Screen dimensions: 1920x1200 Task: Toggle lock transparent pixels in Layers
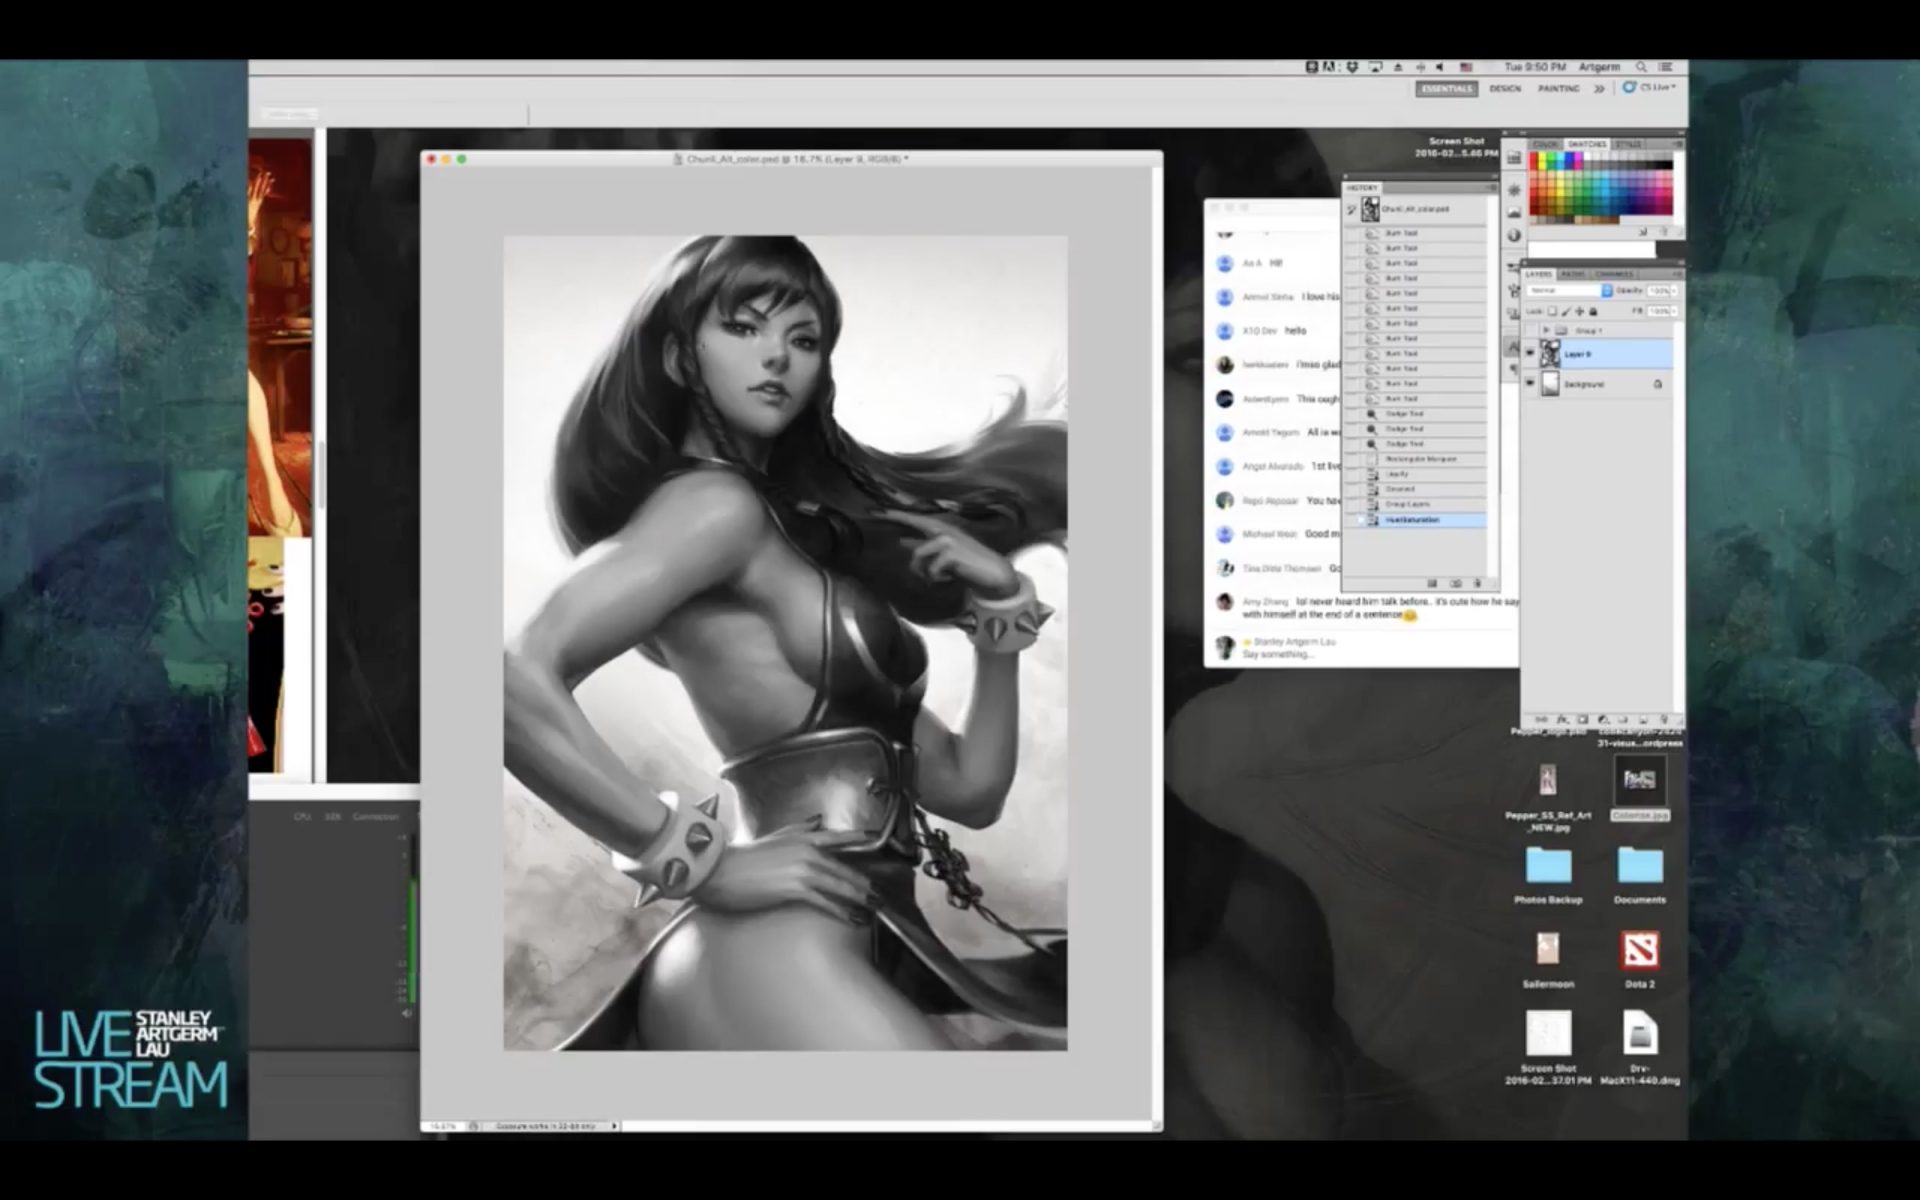point(1552,311)
